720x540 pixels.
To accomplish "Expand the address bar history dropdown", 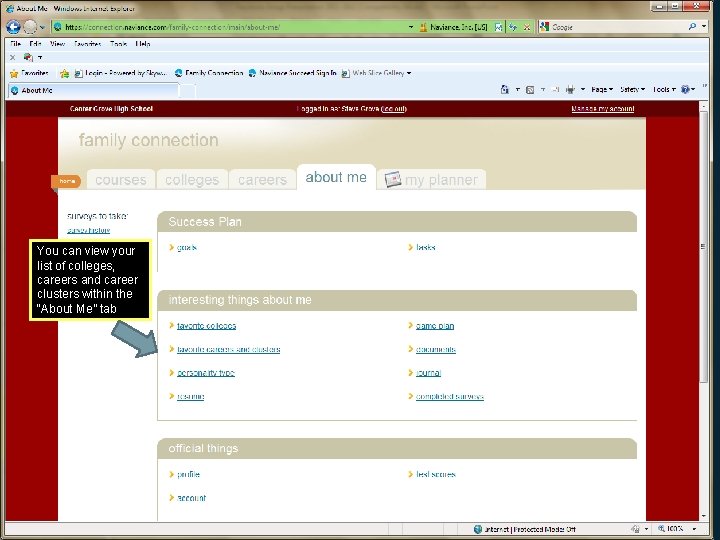I will tap(411, 27).
